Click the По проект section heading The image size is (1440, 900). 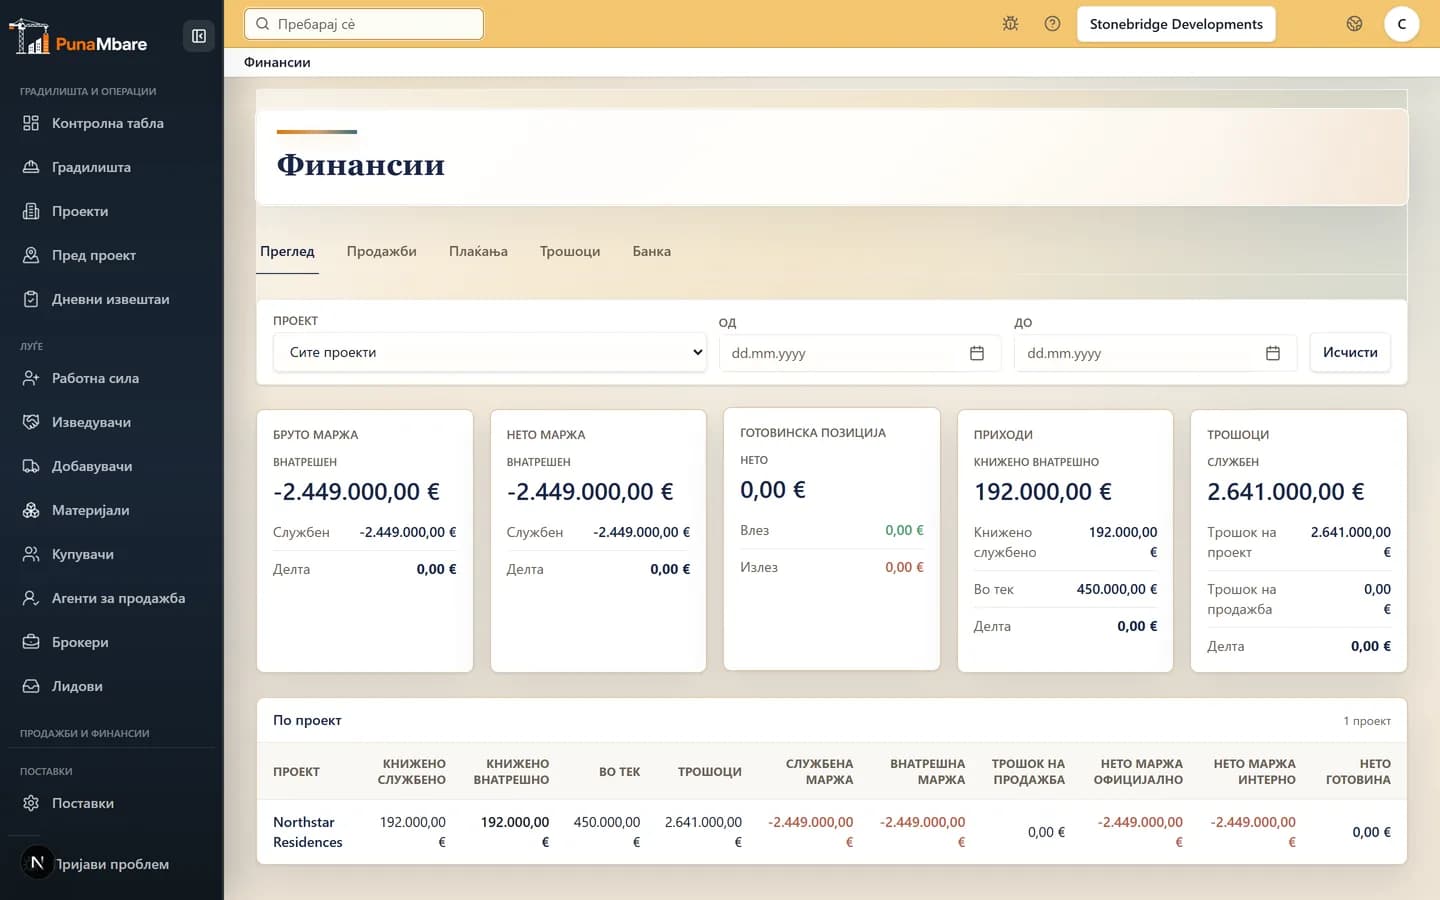307,720
